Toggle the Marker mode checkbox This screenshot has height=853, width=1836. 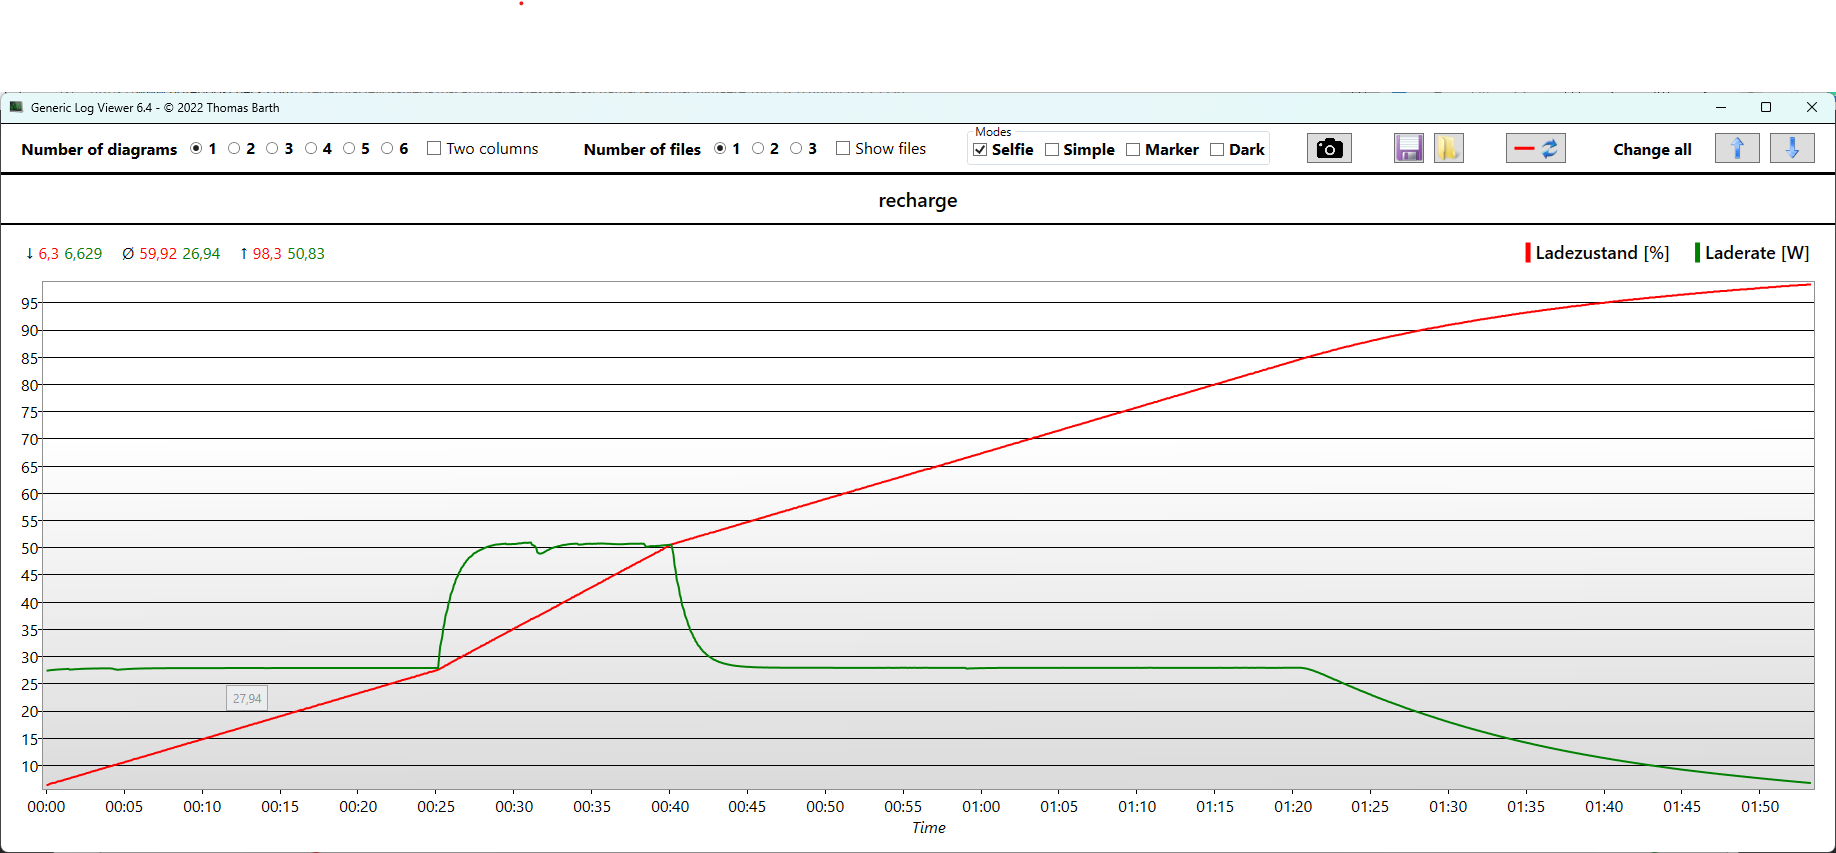click(1133, 150)
